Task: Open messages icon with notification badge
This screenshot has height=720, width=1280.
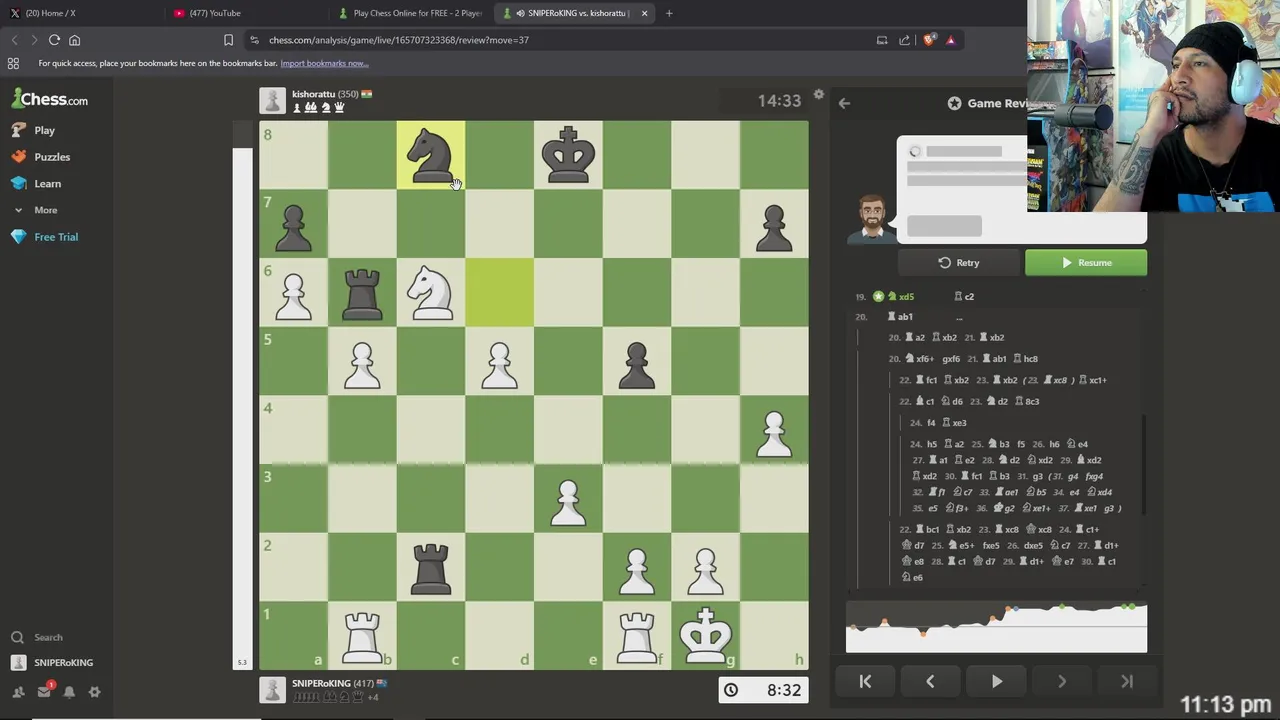Action: (x=44, y=690)
